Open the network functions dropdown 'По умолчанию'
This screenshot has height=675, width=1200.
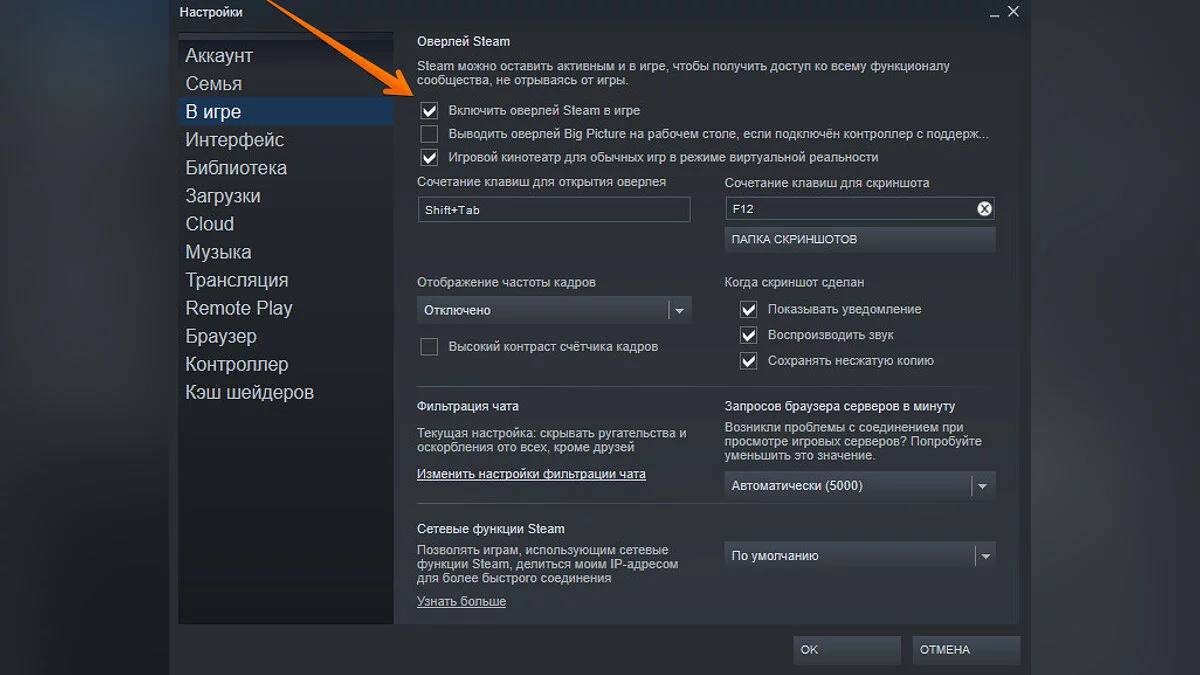click(860, 556)
